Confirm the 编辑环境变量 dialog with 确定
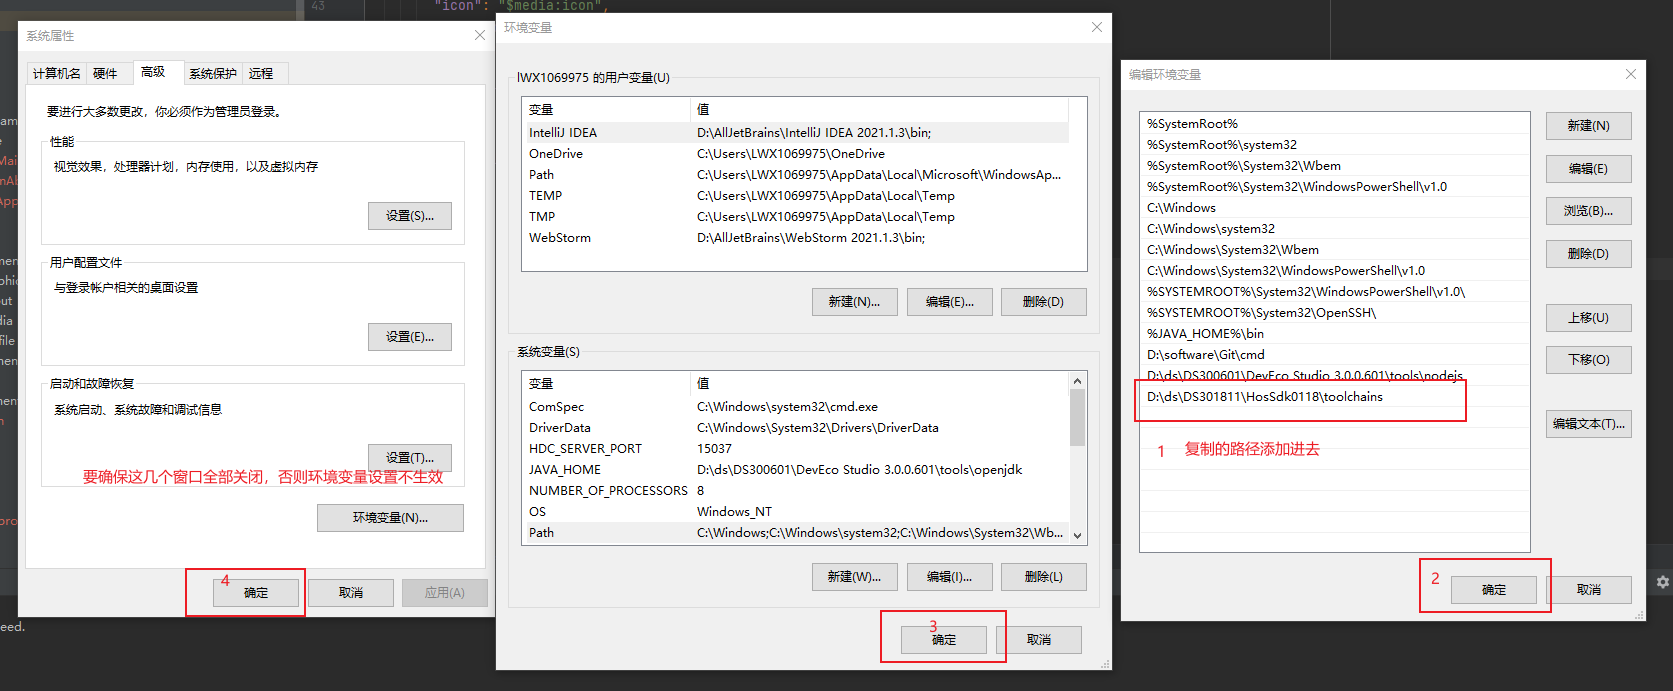Viewport: 1673px width, 691px height. coord(1494,590)
